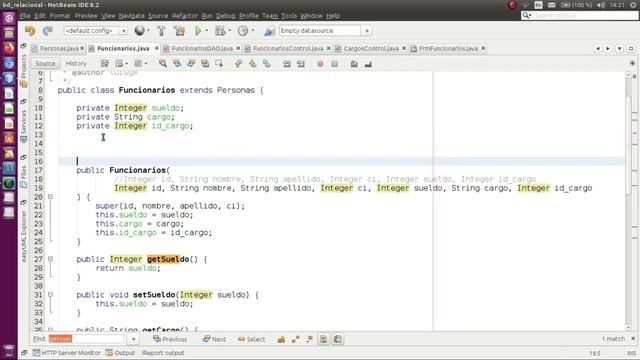Click the Debug Project icon
This screenshot has height=360, width=640.
[x=220, y=31]
